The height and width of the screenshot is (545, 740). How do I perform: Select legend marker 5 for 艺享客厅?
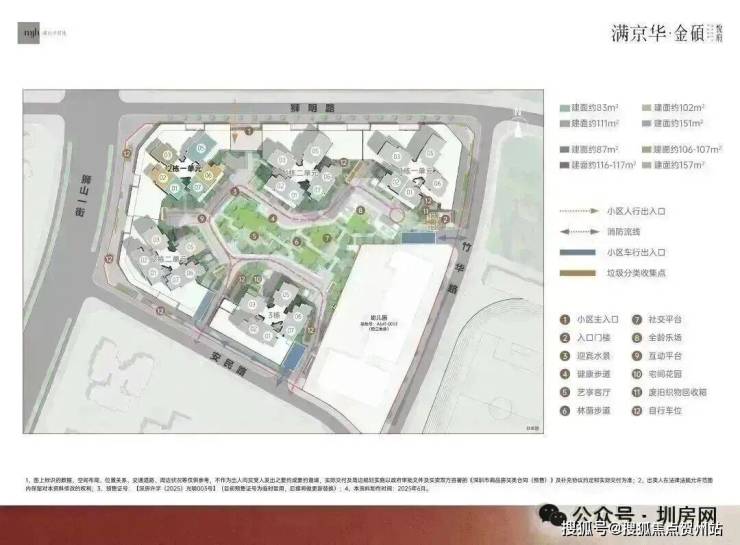point(567,393)
